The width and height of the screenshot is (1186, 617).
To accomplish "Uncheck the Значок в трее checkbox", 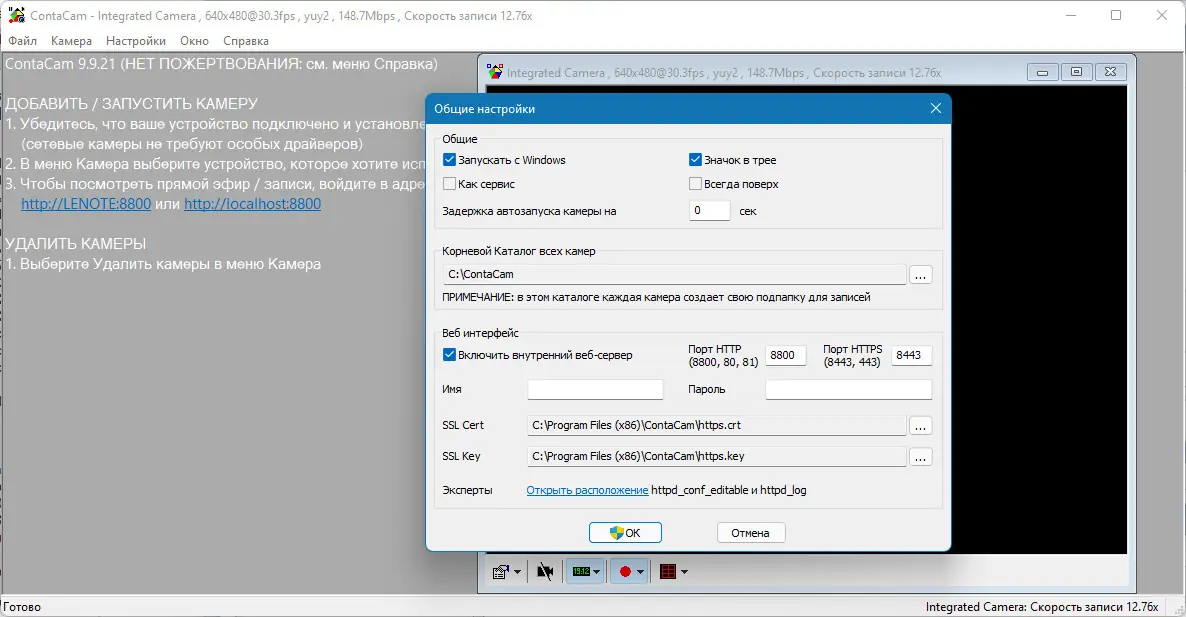I will click(x=695, y=160).
